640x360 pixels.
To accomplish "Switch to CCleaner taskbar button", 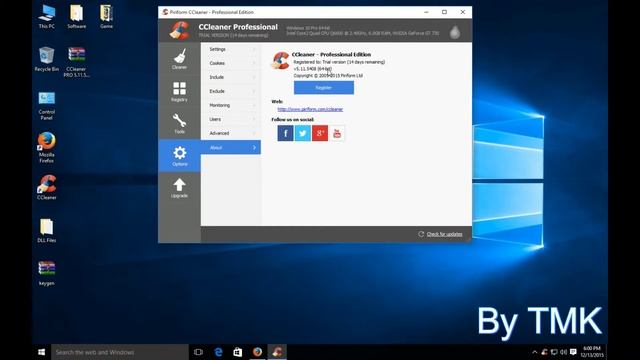I will tap(277, 352).
